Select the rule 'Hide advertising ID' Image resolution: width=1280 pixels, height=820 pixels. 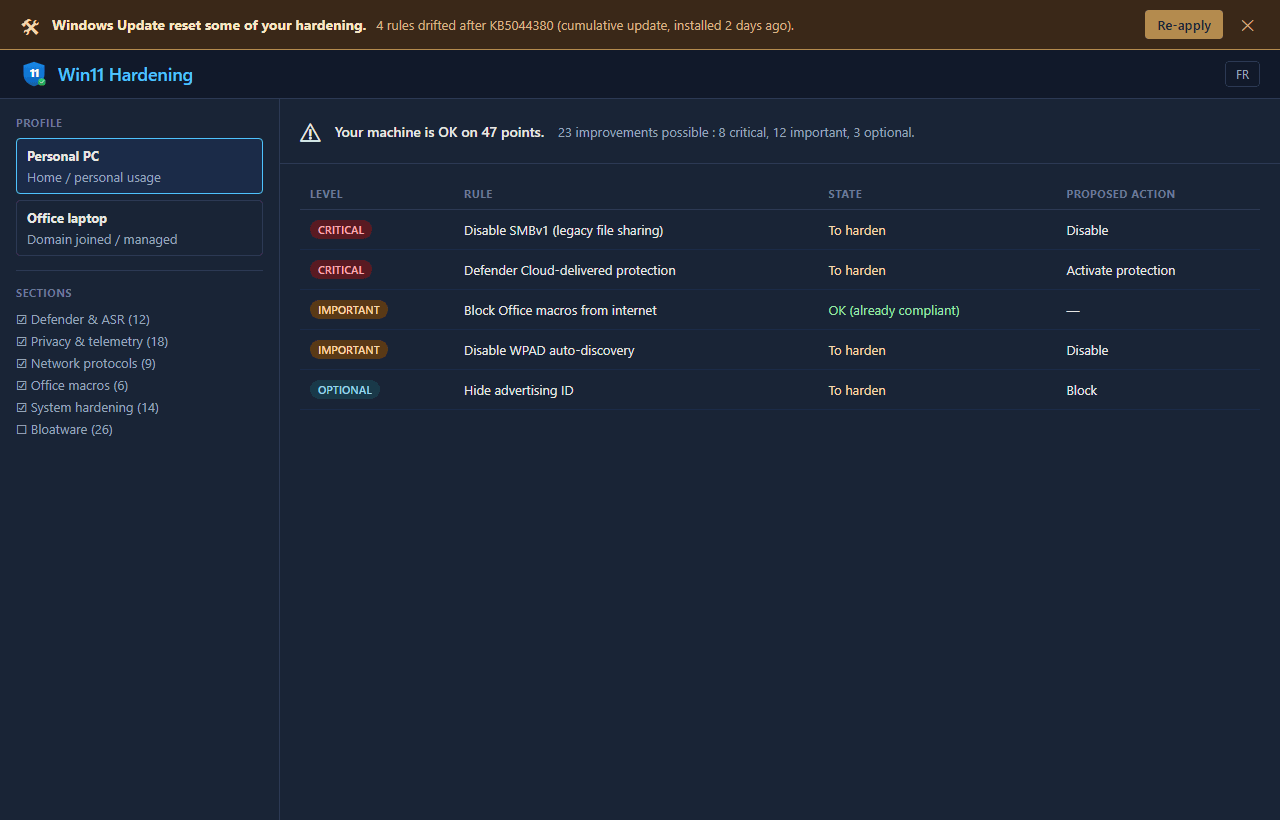(x=519, y=390)
